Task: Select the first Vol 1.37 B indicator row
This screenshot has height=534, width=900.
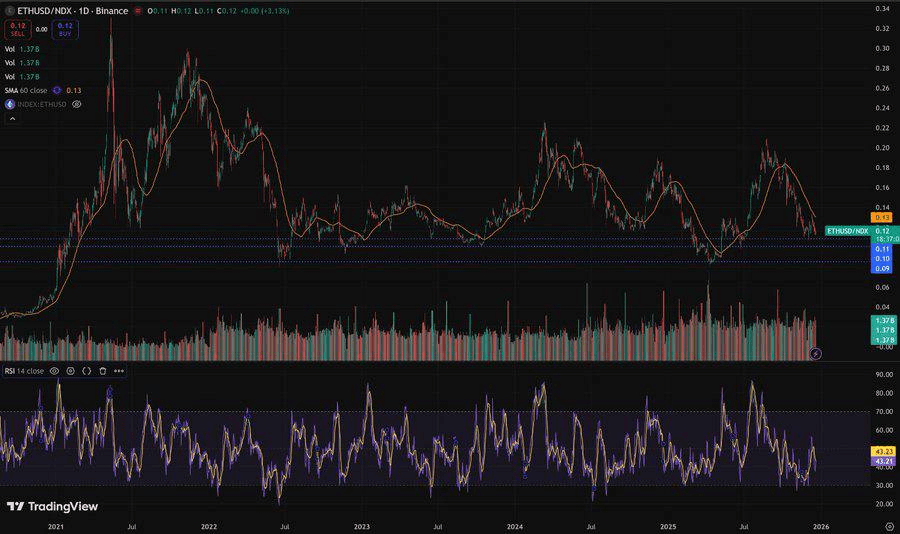Action: (x=22, y=49)
